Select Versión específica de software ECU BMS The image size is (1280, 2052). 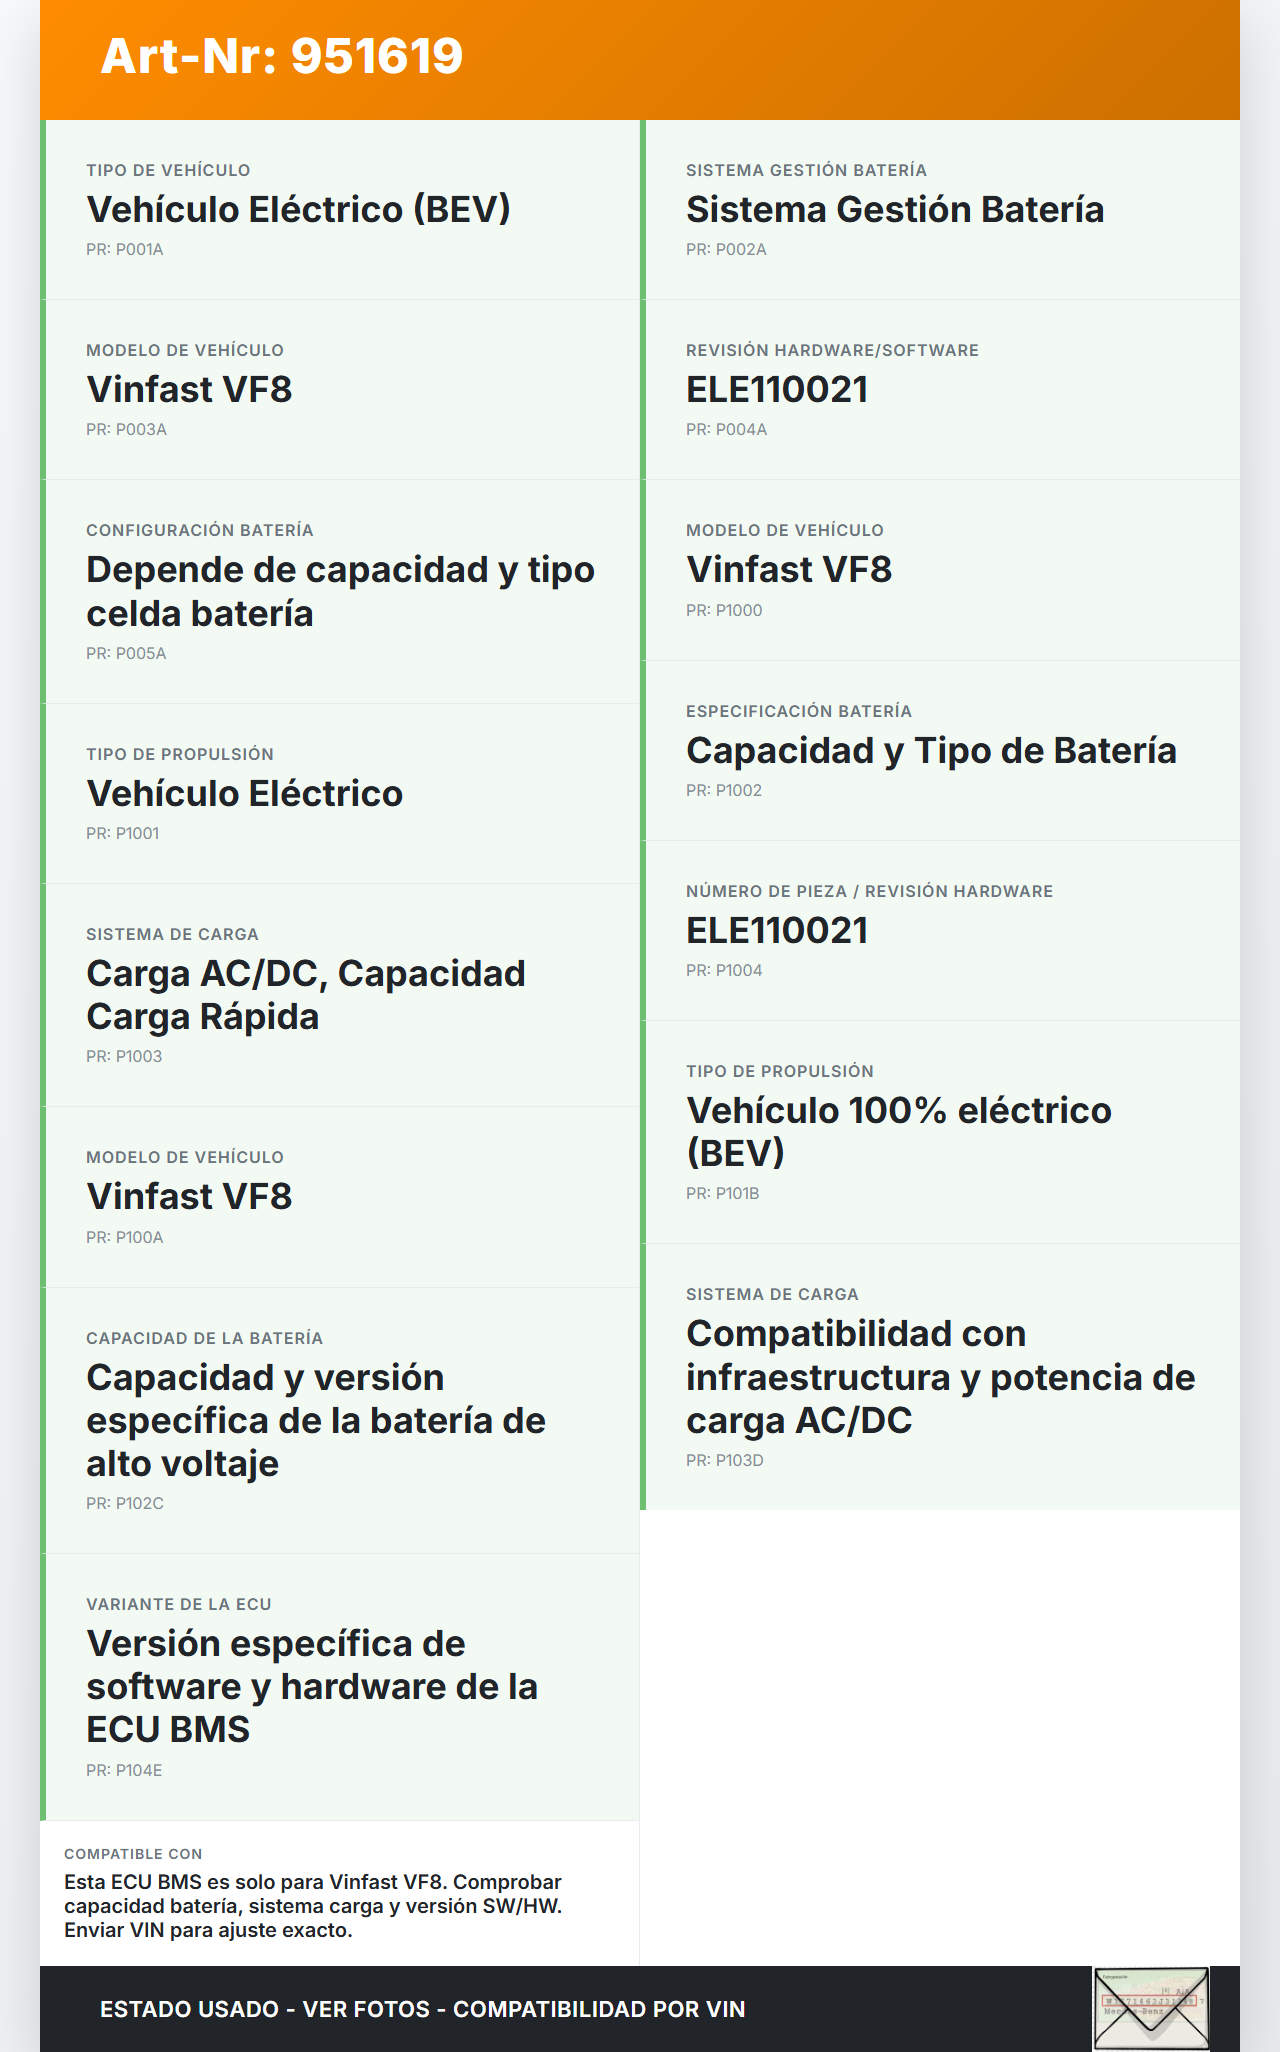[x=312, y=1686]
